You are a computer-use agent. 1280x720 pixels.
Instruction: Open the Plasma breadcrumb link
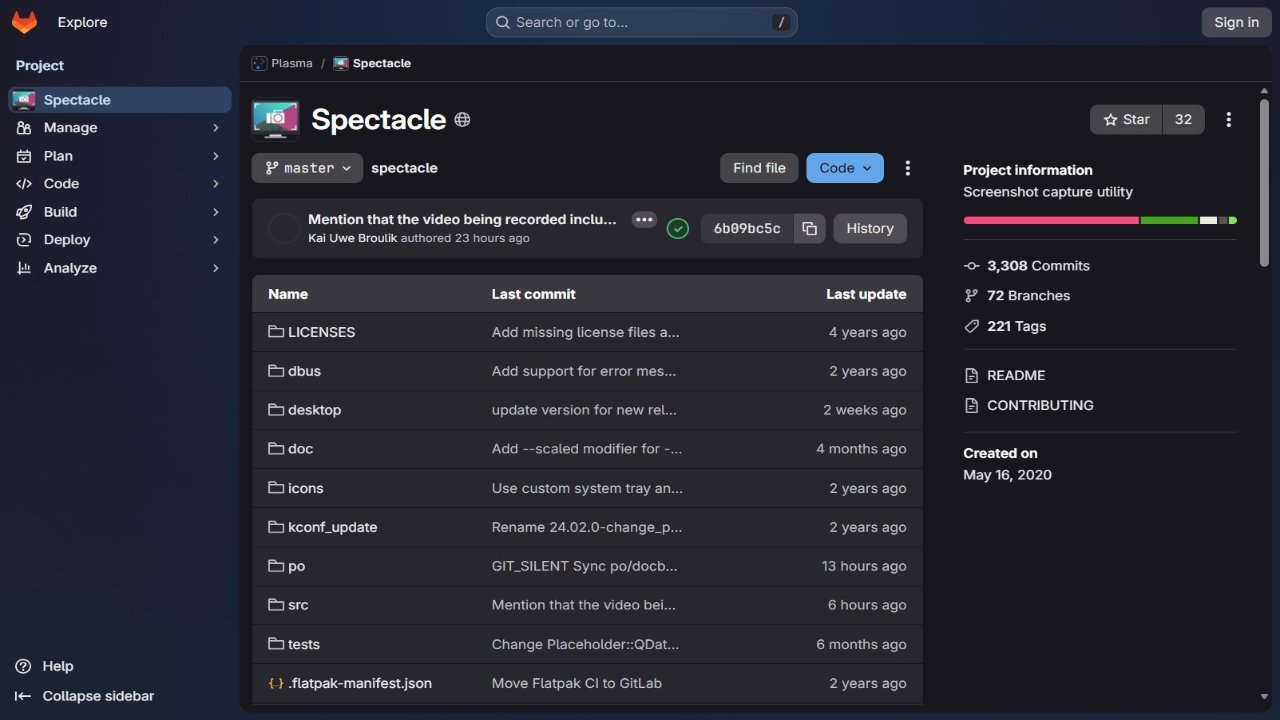click(x=292, y=63)
